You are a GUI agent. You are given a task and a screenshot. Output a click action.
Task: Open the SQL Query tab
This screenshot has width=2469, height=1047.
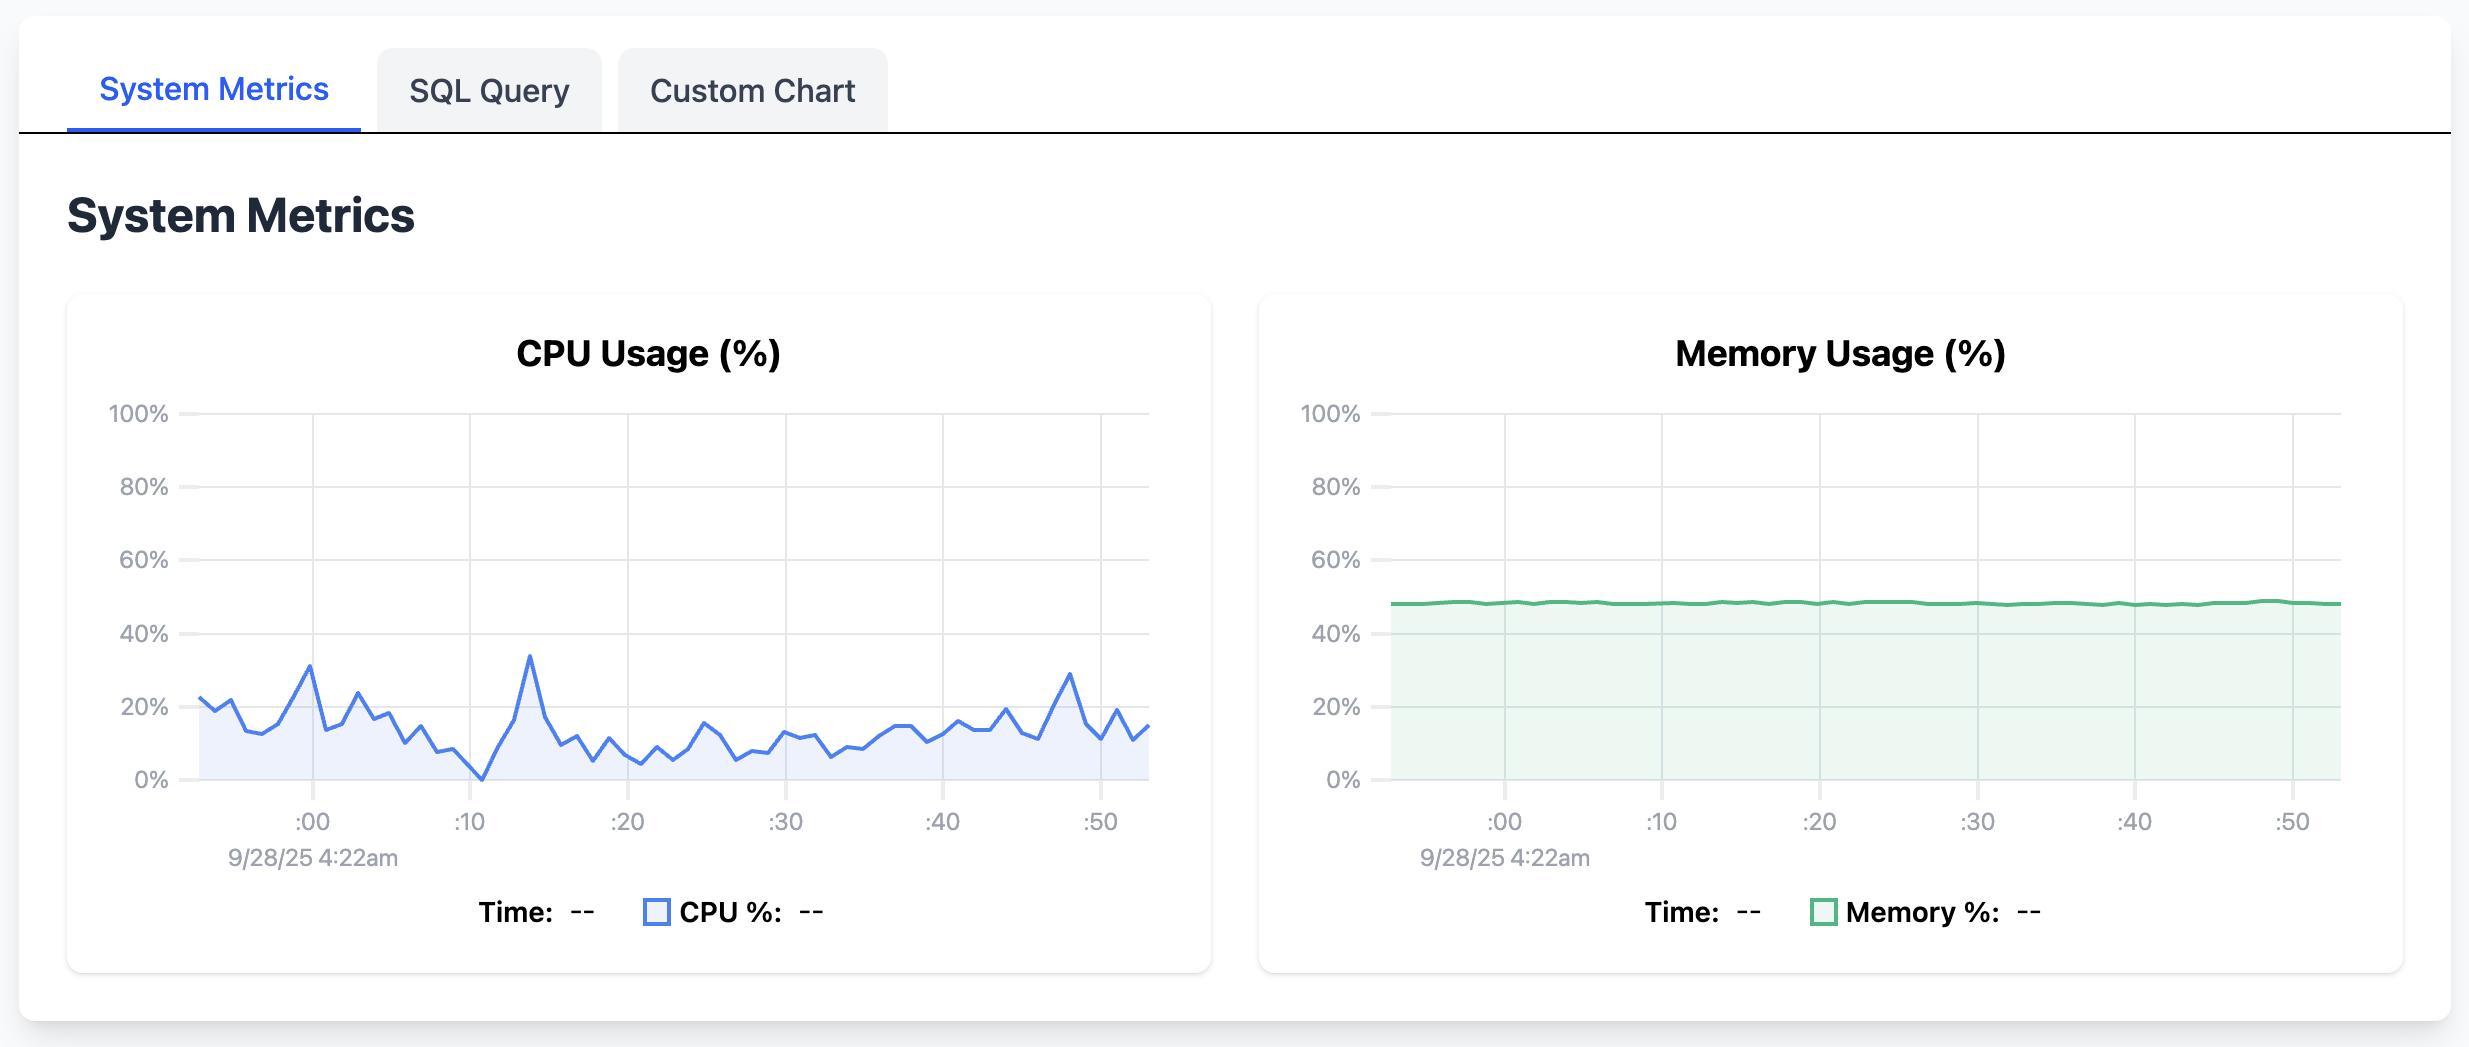(489, 91)
